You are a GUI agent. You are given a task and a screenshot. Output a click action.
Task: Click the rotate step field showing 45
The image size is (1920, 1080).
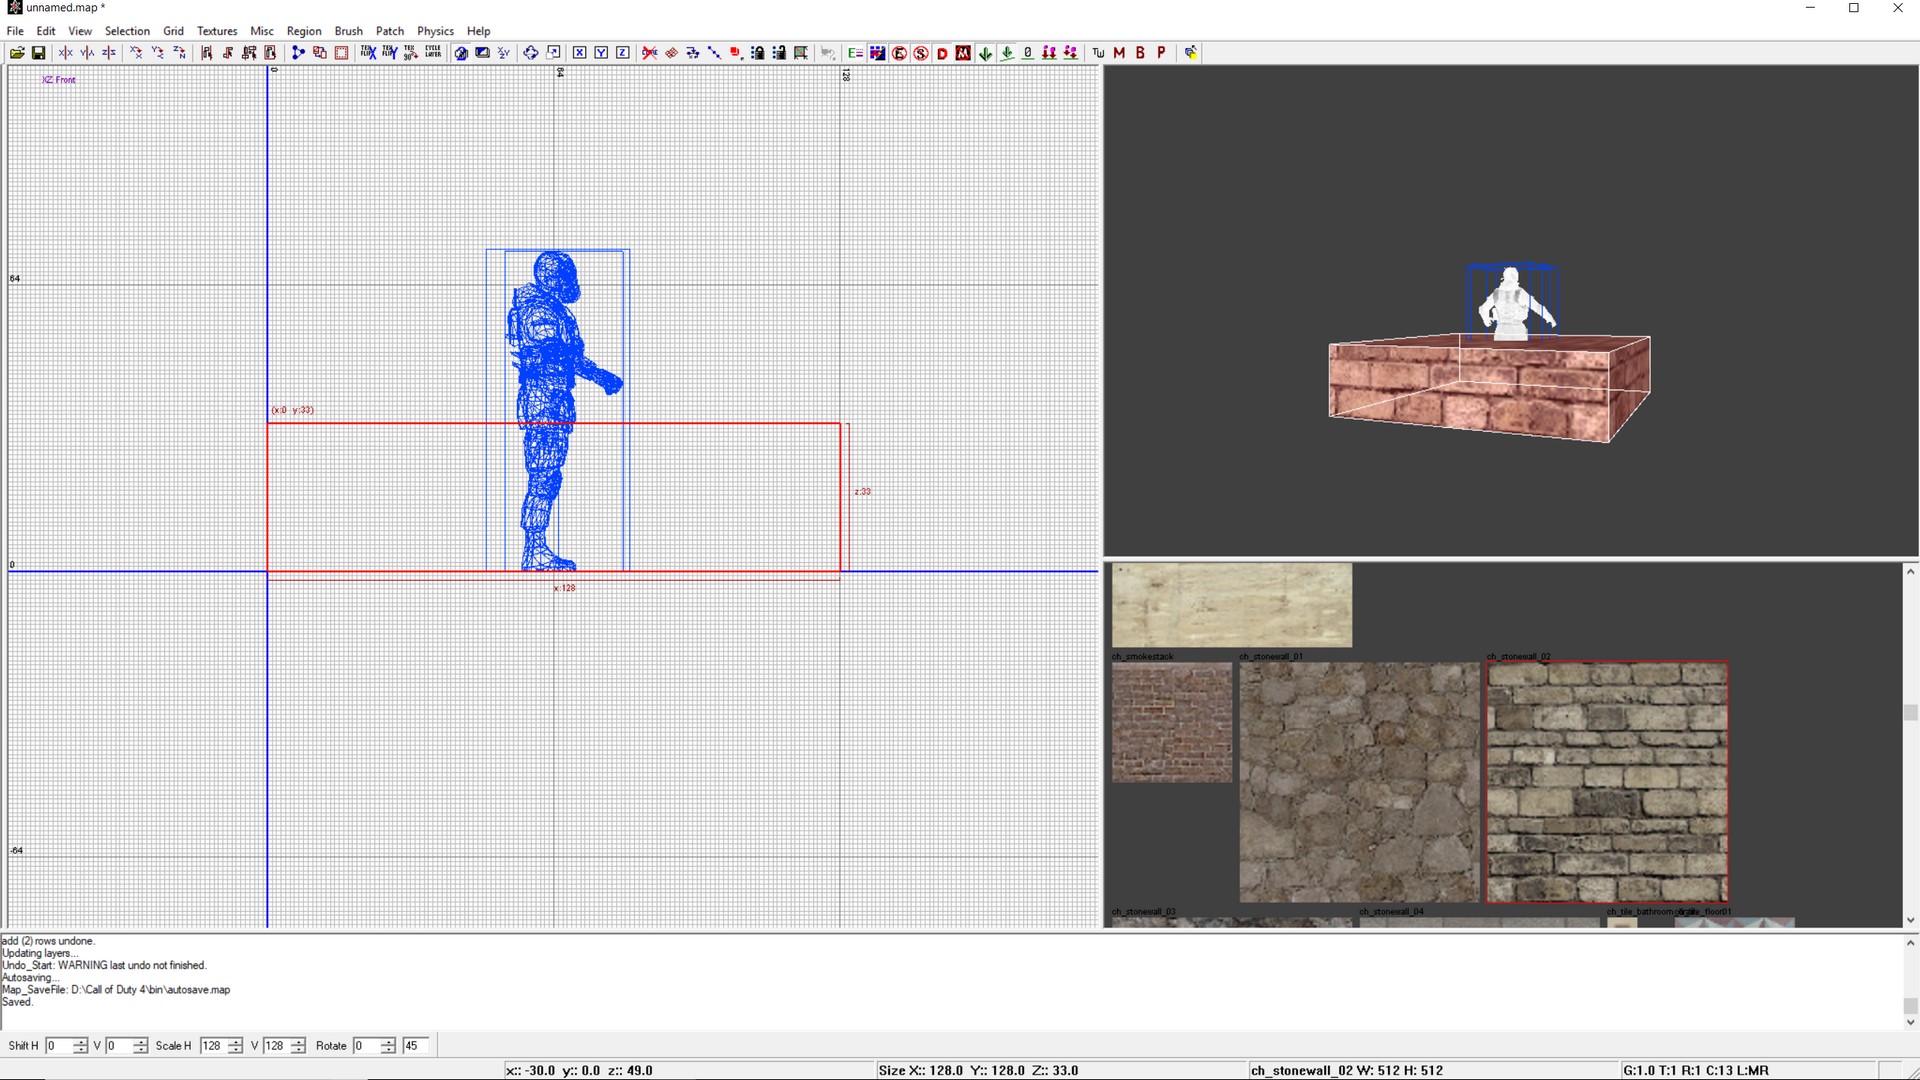(x=415, y=1046)
